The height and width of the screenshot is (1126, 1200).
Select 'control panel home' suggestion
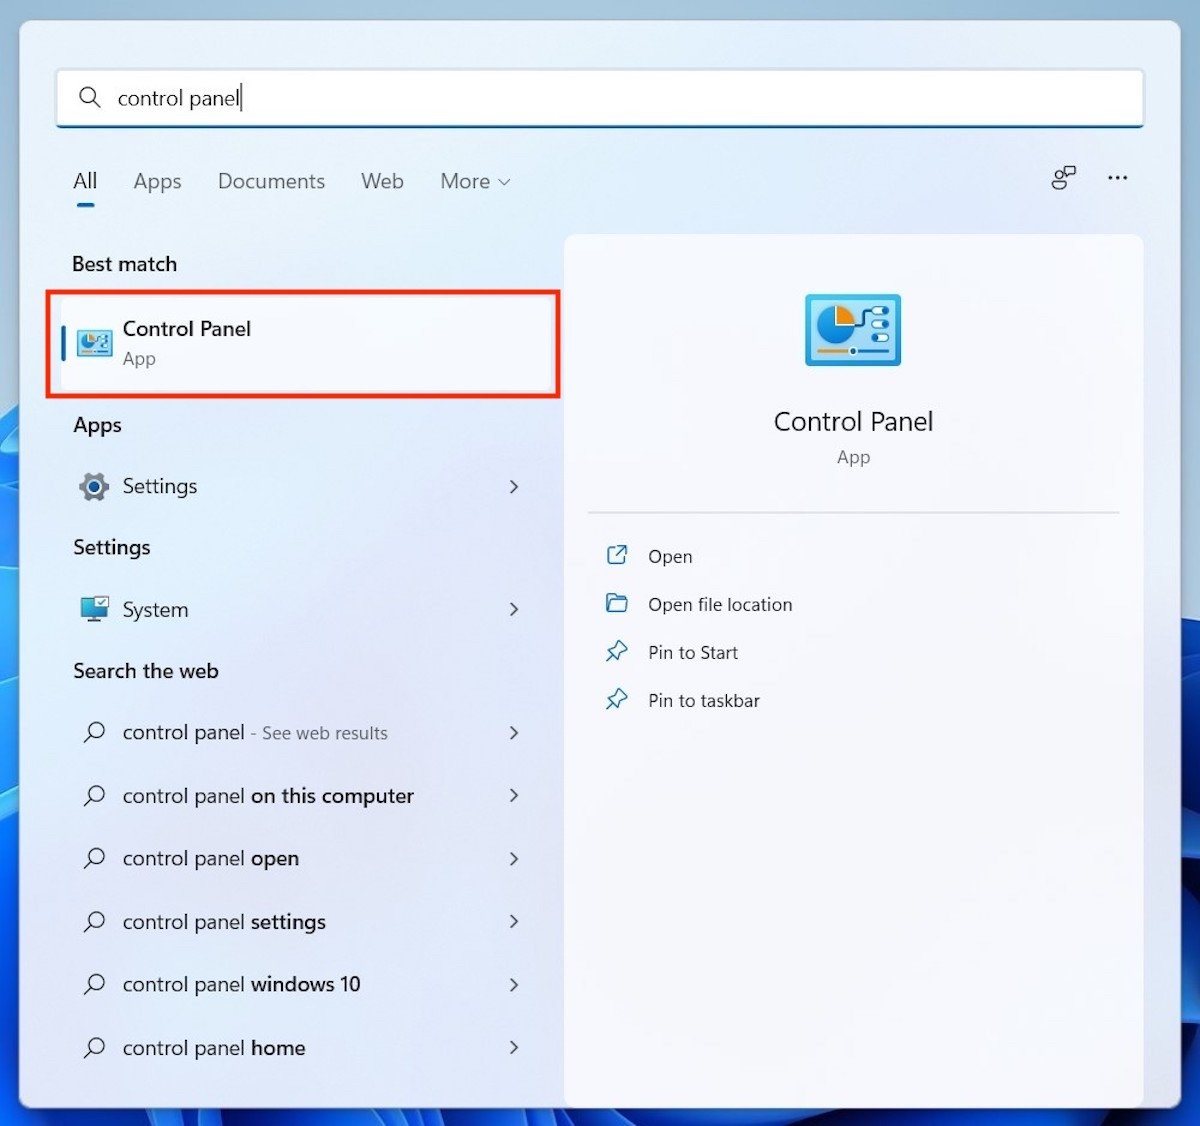click(x=214, y=1048)
